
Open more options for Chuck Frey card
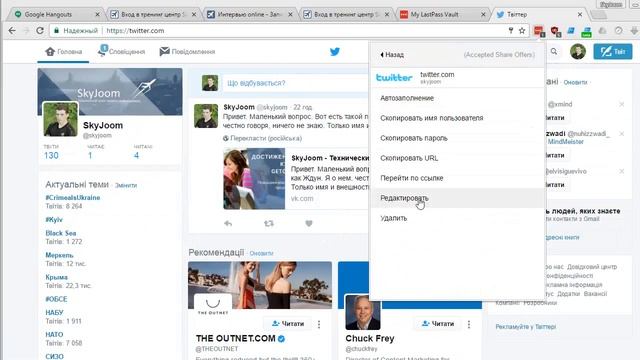coord(469,324)
